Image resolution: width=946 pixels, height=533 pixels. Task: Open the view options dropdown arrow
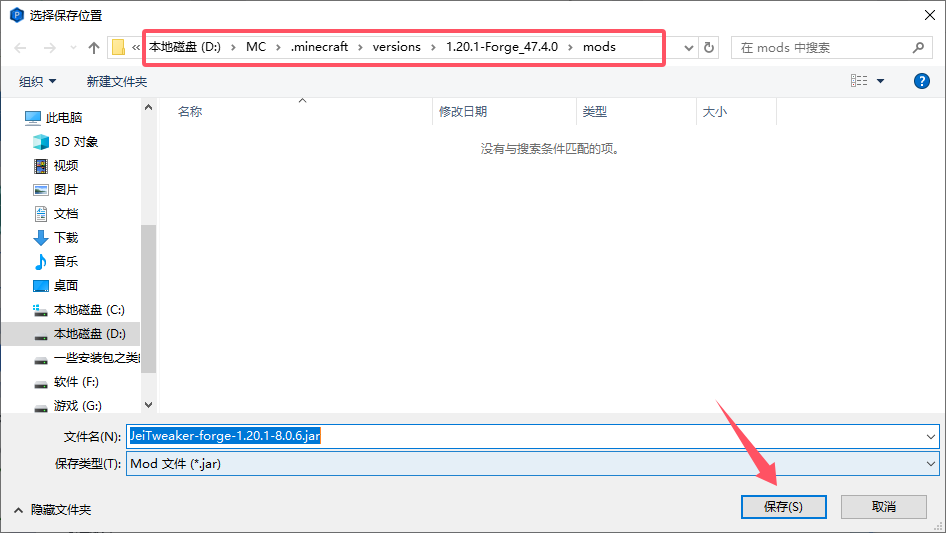click(880, 81)
